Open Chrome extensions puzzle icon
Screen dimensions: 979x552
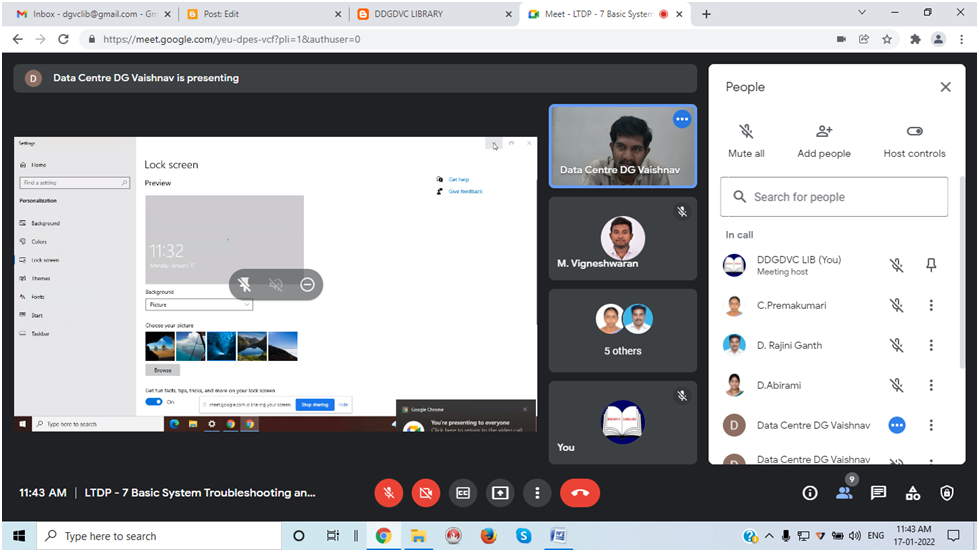click(x=915, y=39)
